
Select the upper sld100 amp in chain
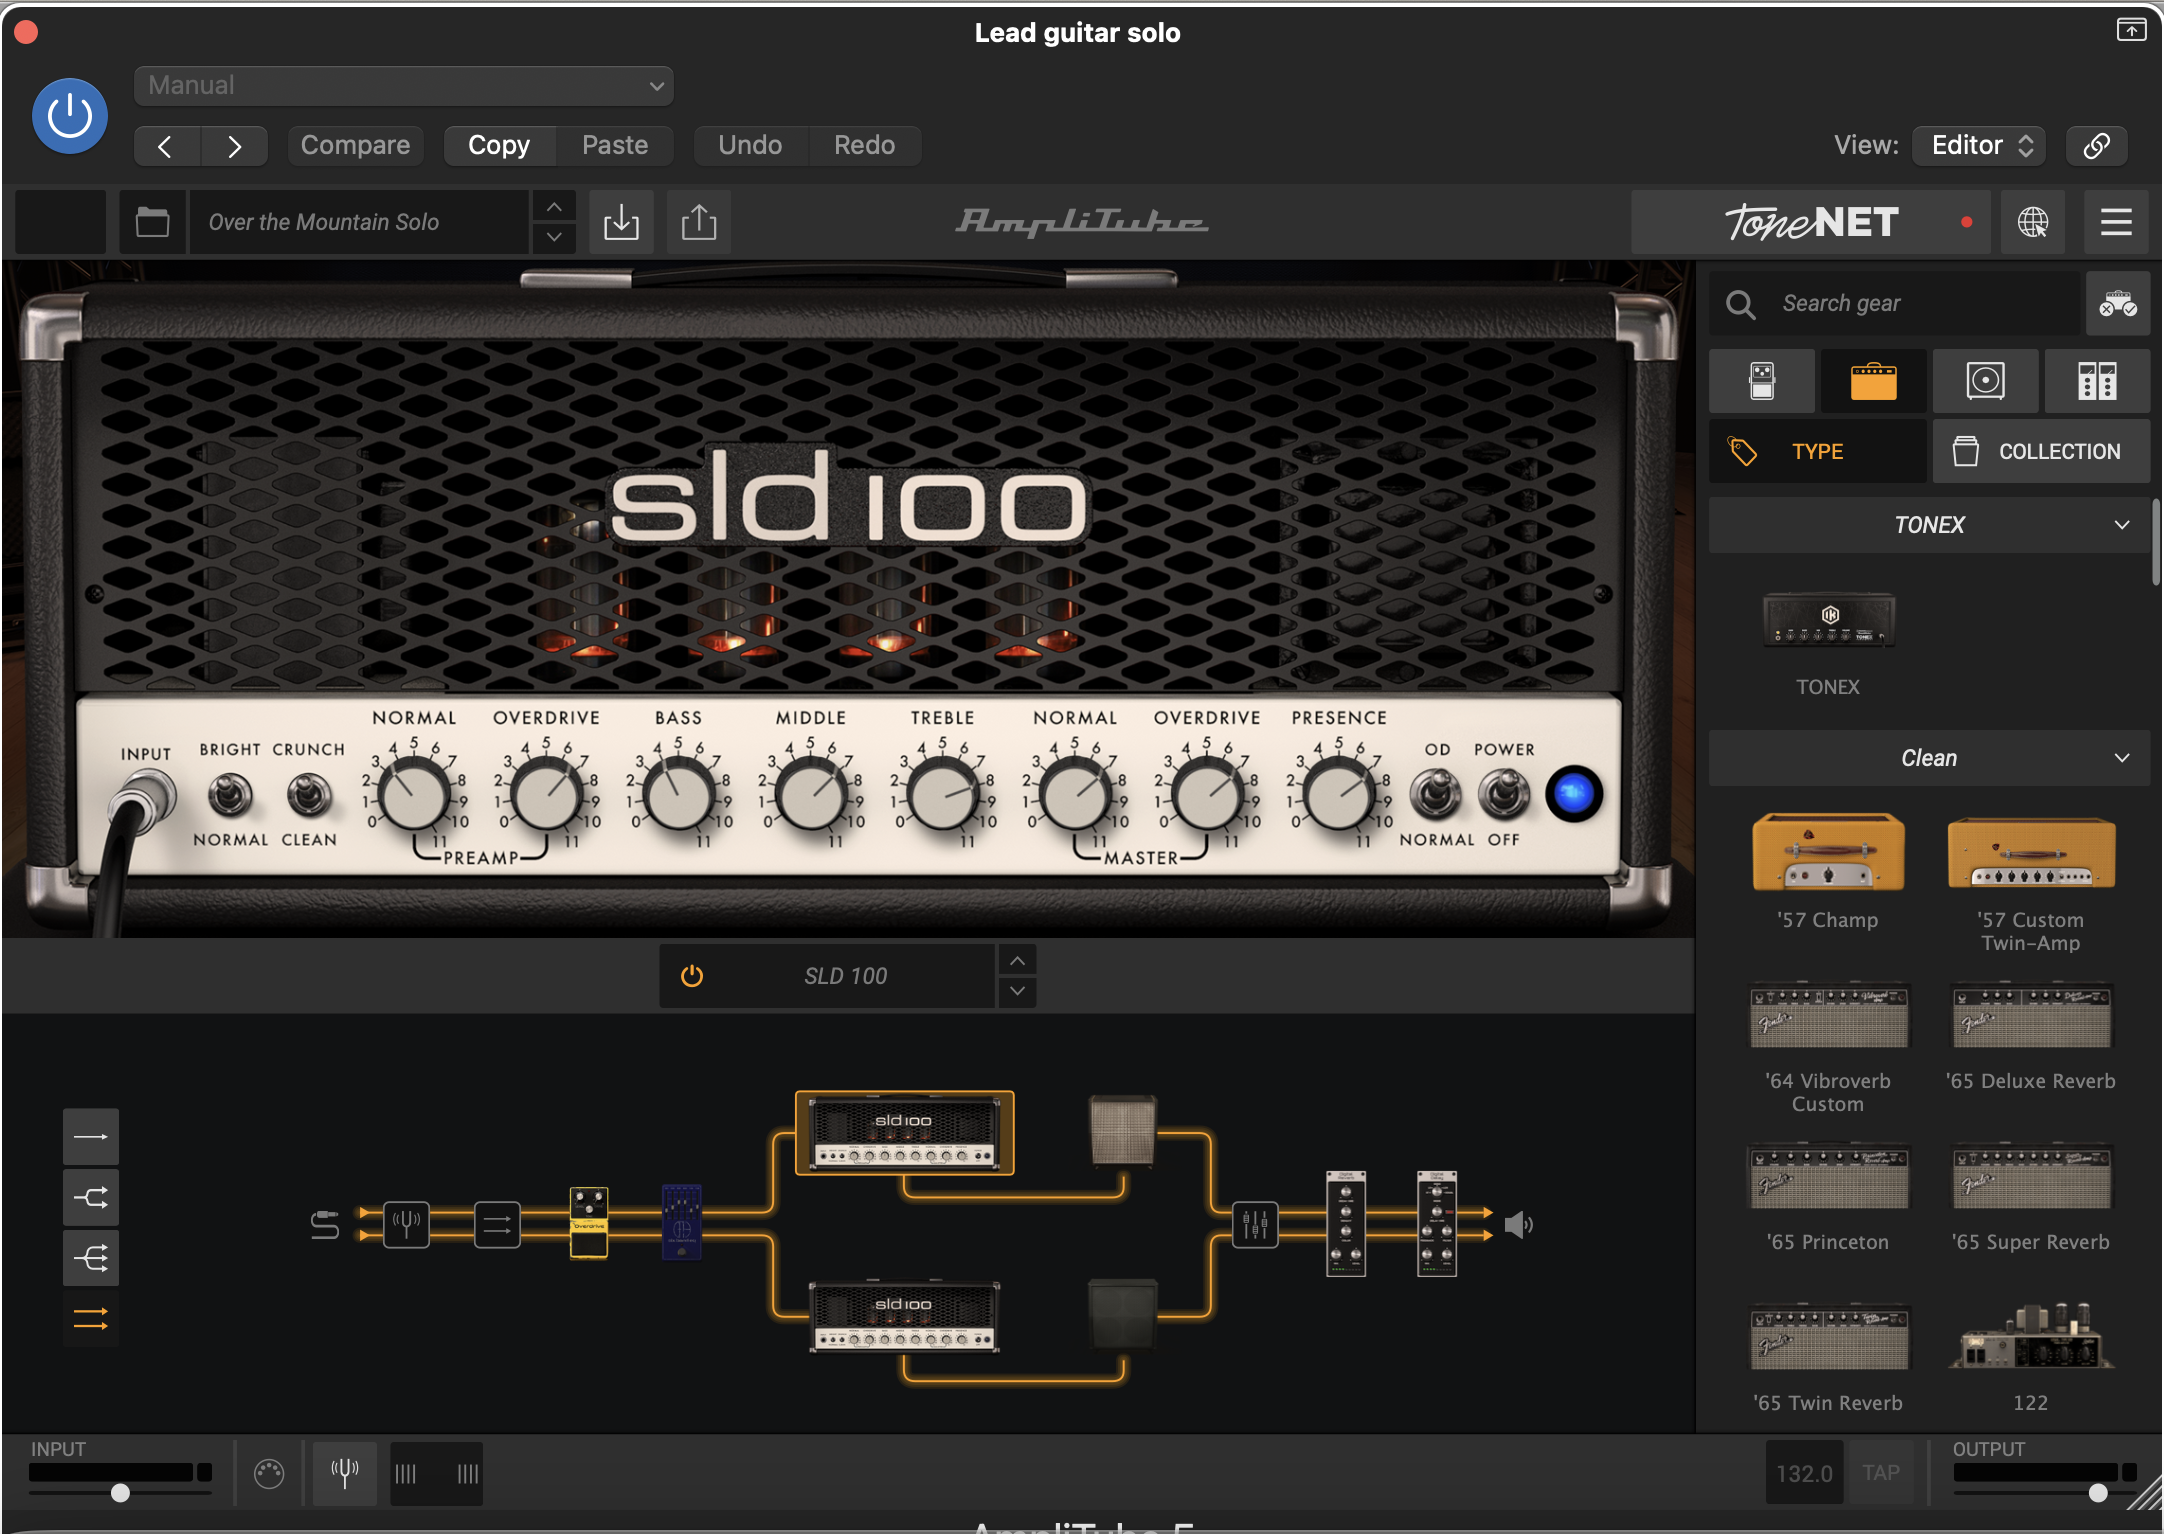904,1132
